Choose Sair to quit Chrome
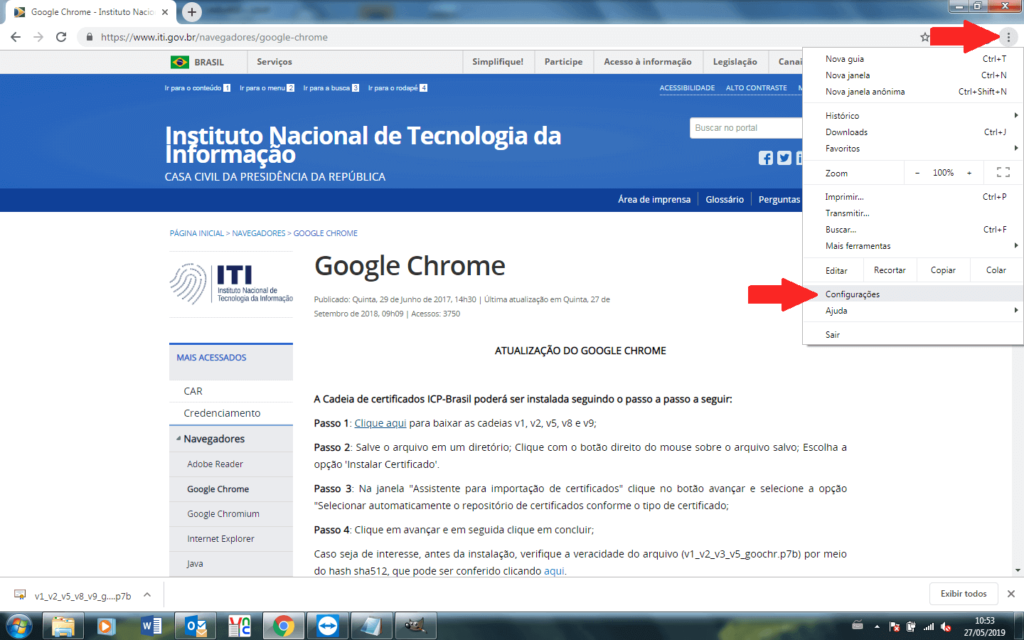The image size is (1024, 640). pyautogui.click(x=913, y=334)
